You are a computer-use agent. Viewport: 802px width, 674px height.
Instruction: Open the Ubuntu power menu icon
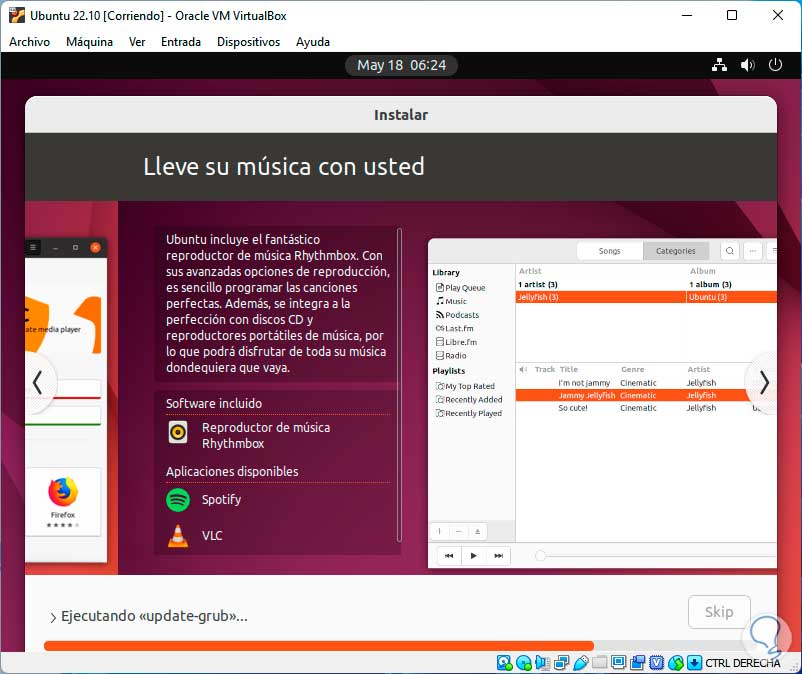tap(775, 65)
